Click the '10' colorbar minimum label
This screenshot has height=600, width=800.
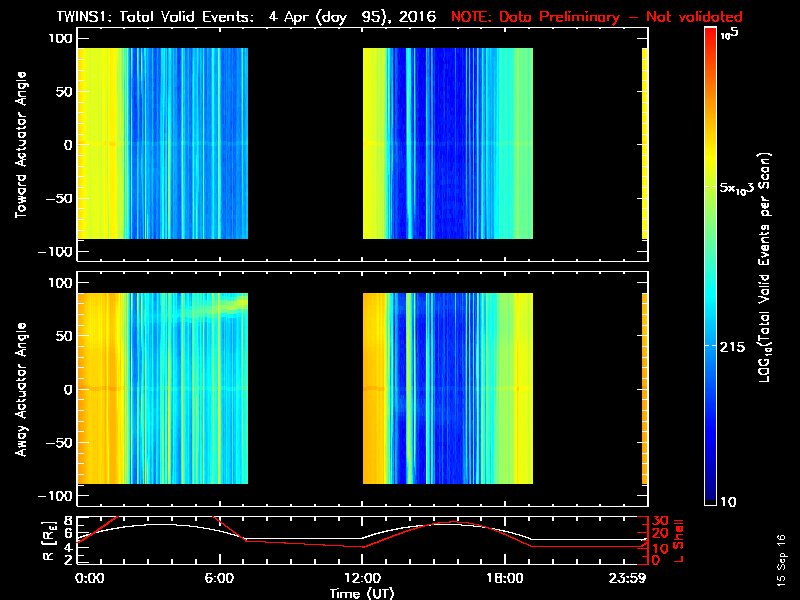(728, 502)
